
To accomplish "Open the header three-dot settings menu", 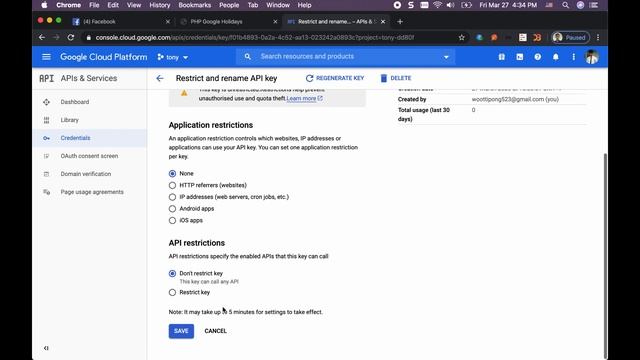I will [x=573, y=57].
